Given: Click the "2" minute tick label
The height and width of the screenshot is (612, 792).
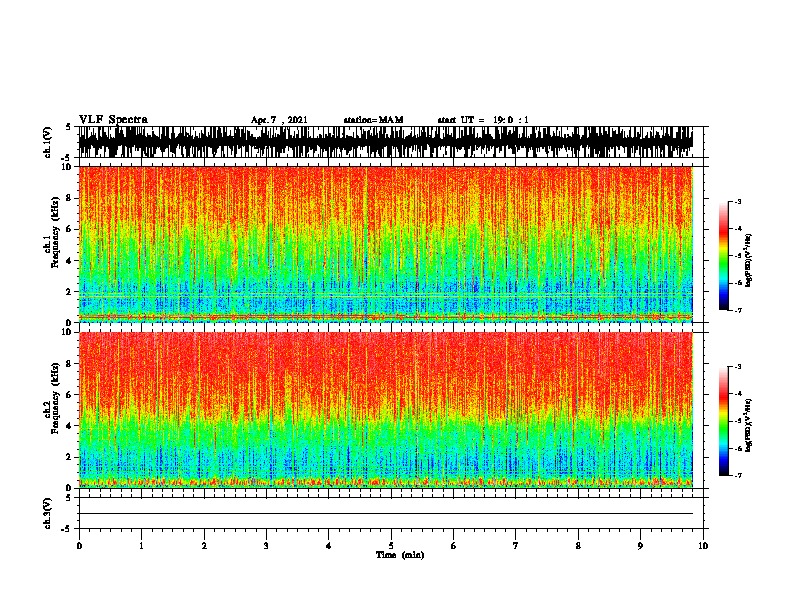Looking at the screenshot, I should click(x=204, y=546).
